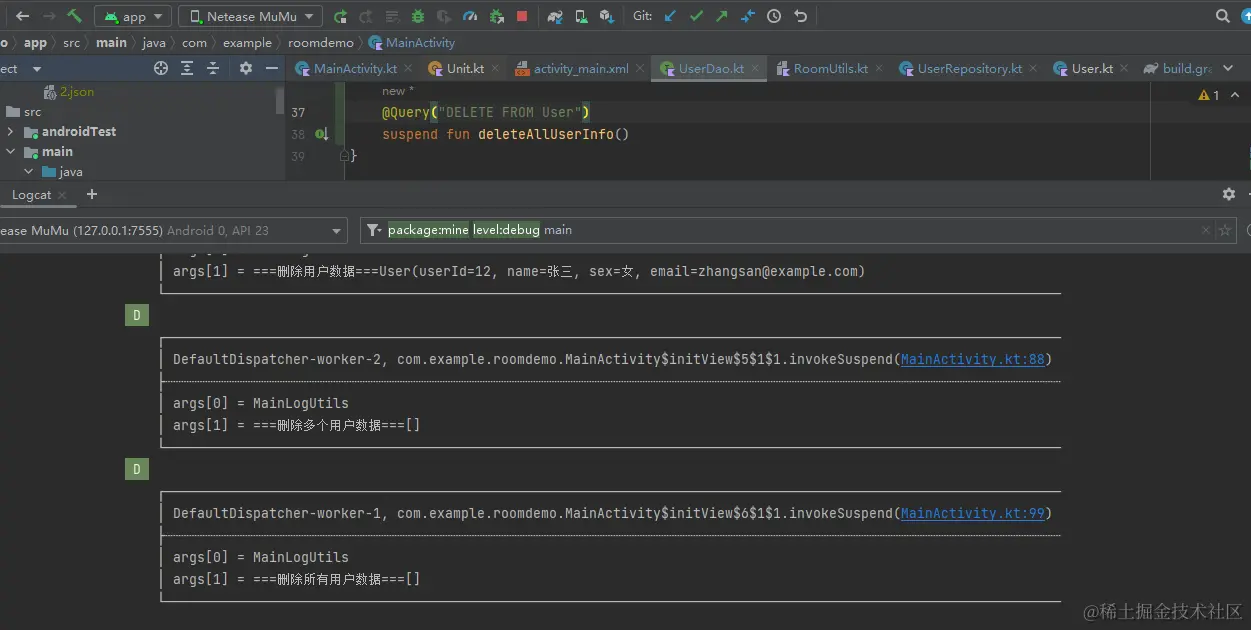Expand the androidTest folder
This screenshot has height=630, width=1251.
(10, 131)
